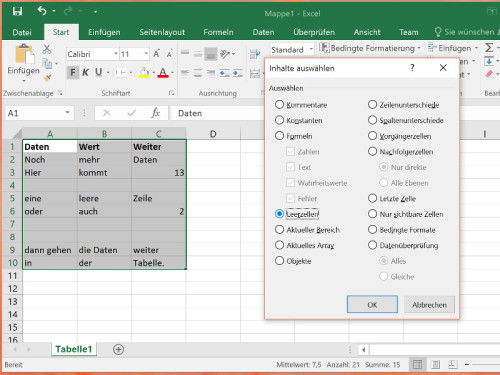
Task: Toggle italic with the K button
Action: [85, 72]
